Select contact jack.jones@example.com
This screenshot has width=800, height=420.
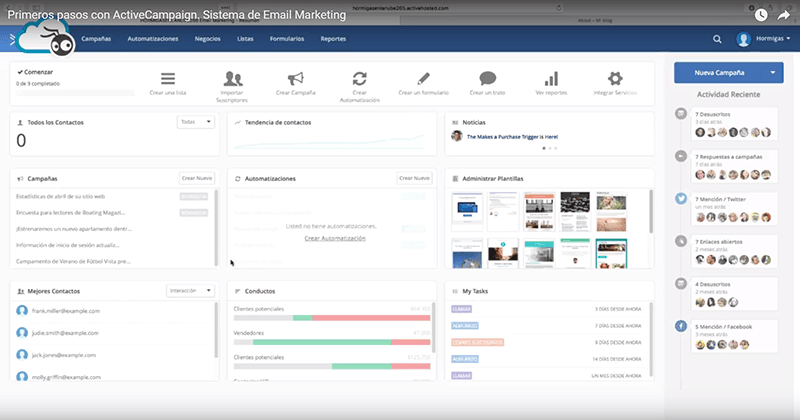(64, 355)
